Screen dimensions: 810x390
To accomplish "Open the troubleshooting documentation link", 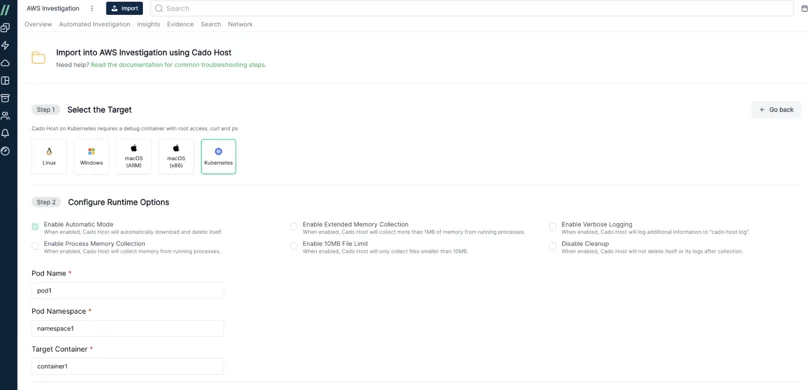I will [x=178, y=65].
